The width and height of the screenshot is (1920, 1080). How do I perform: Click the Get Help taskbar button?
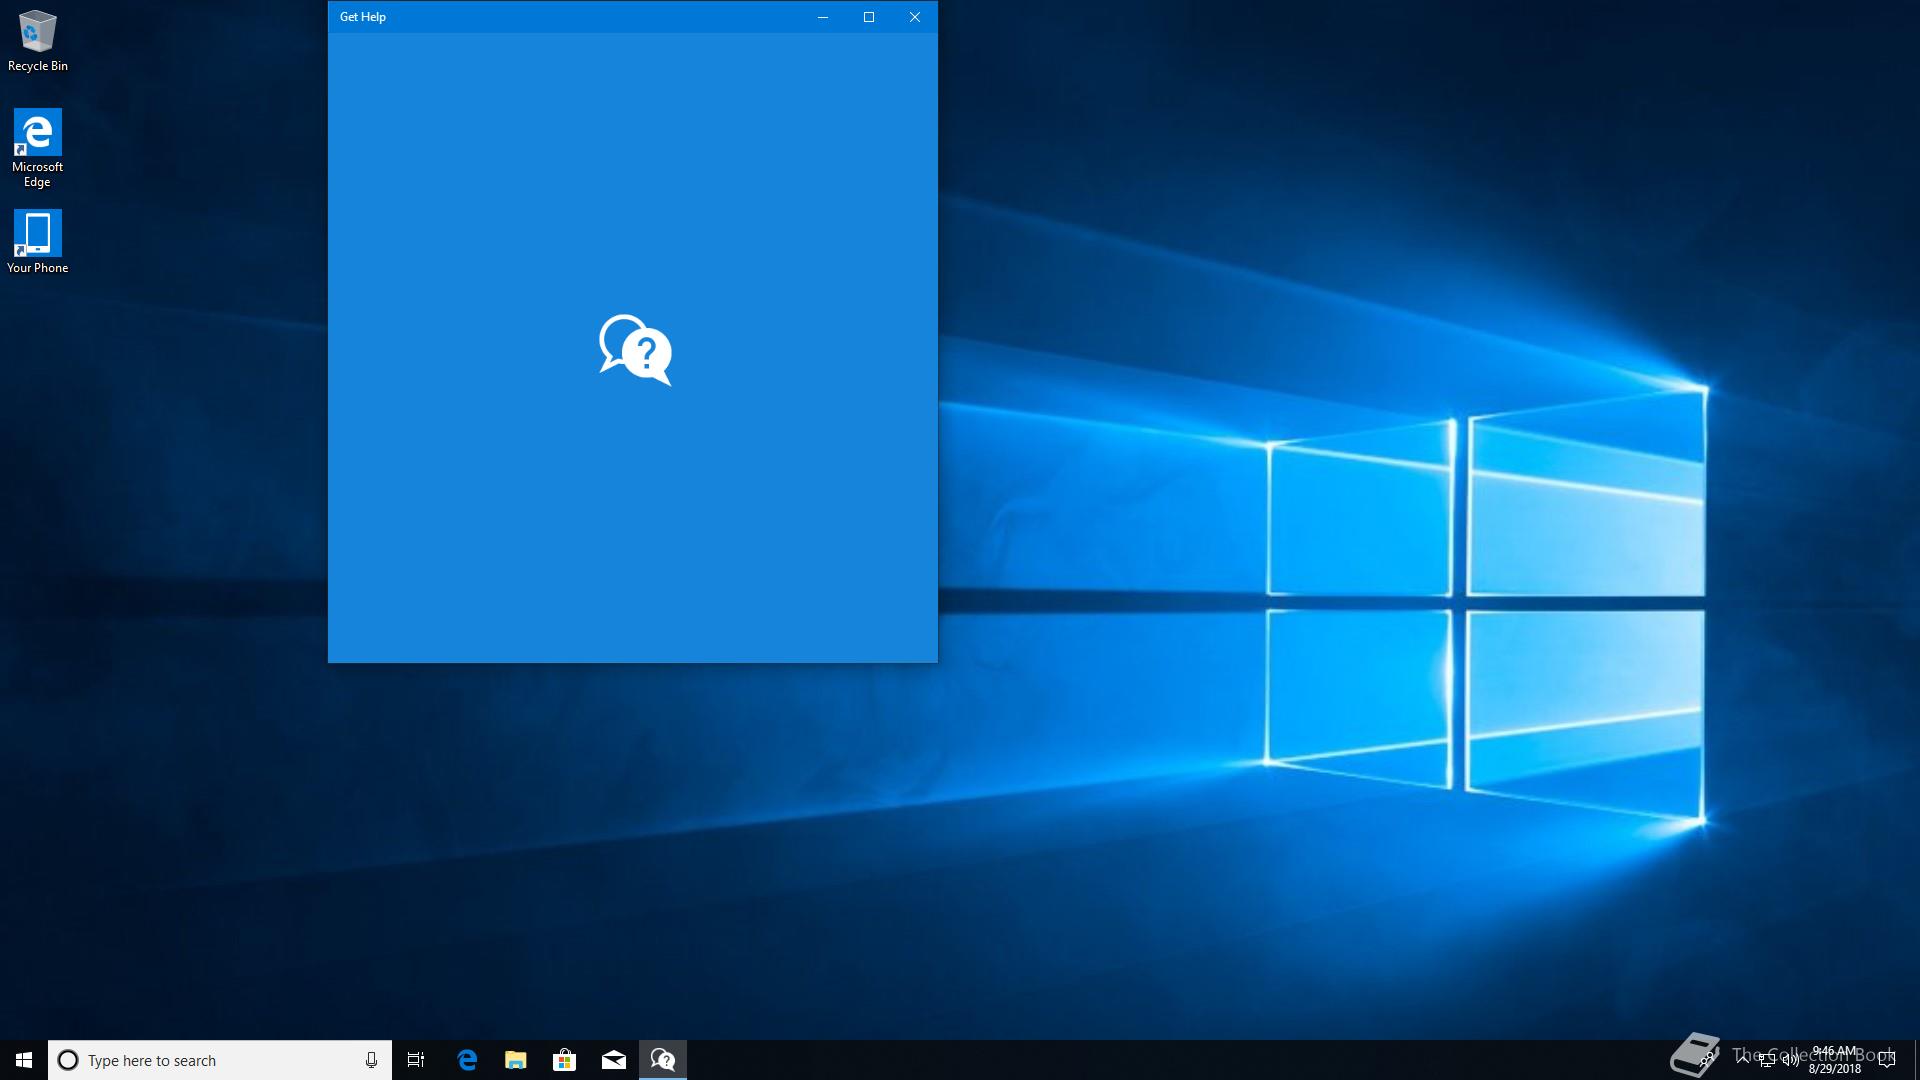coord(663,1060)
